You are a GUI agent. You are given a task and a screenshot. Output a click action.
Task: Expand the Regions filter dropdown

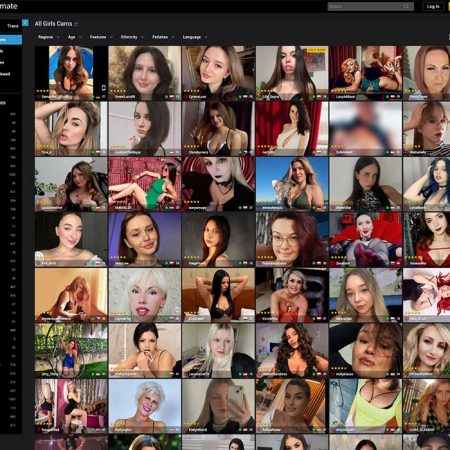pyautogui.click(x=49, y=37)
